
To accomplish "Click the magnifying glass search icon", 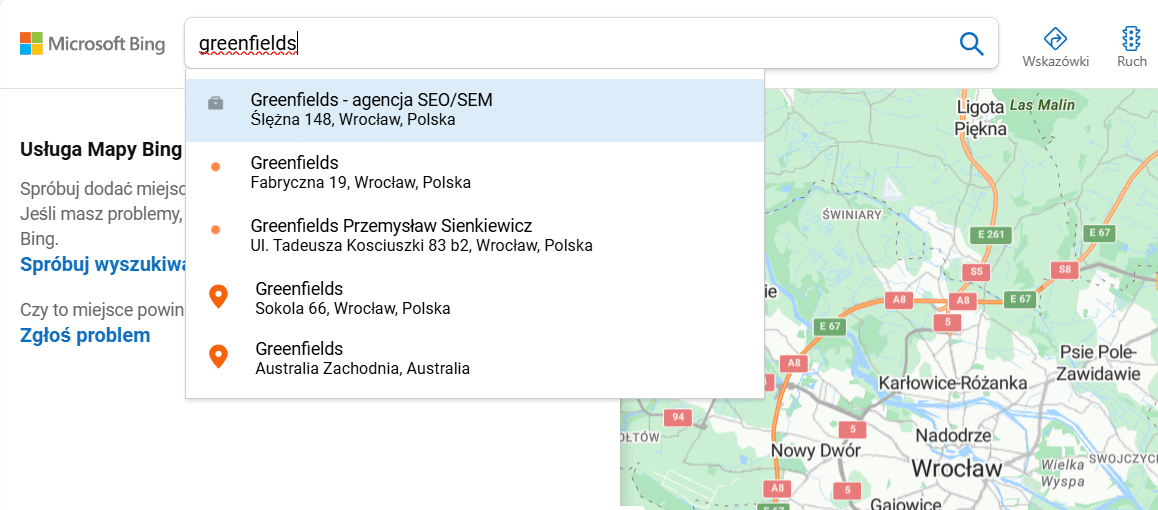I will [x=971, y=44].
